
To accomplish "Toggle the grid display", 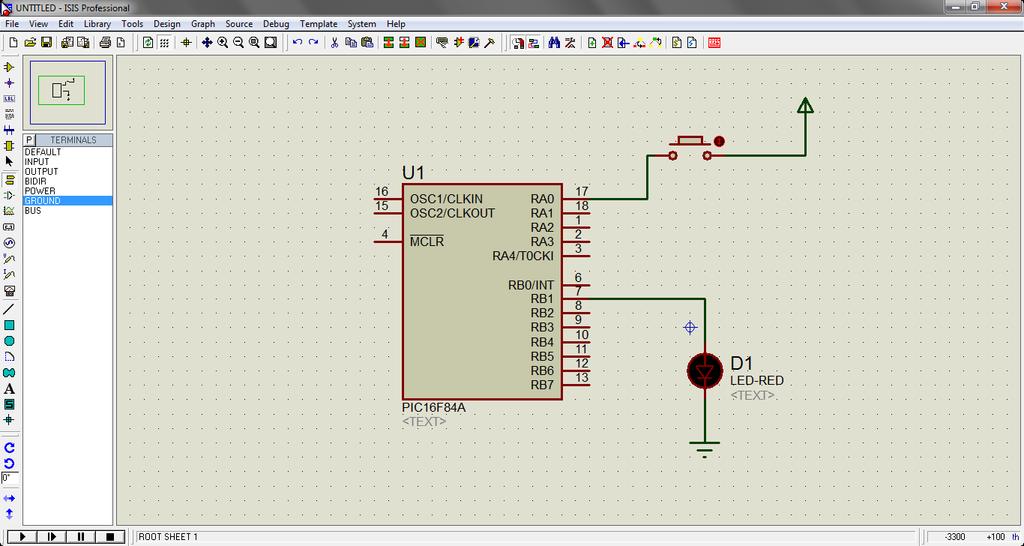I will tap(165, 42).
